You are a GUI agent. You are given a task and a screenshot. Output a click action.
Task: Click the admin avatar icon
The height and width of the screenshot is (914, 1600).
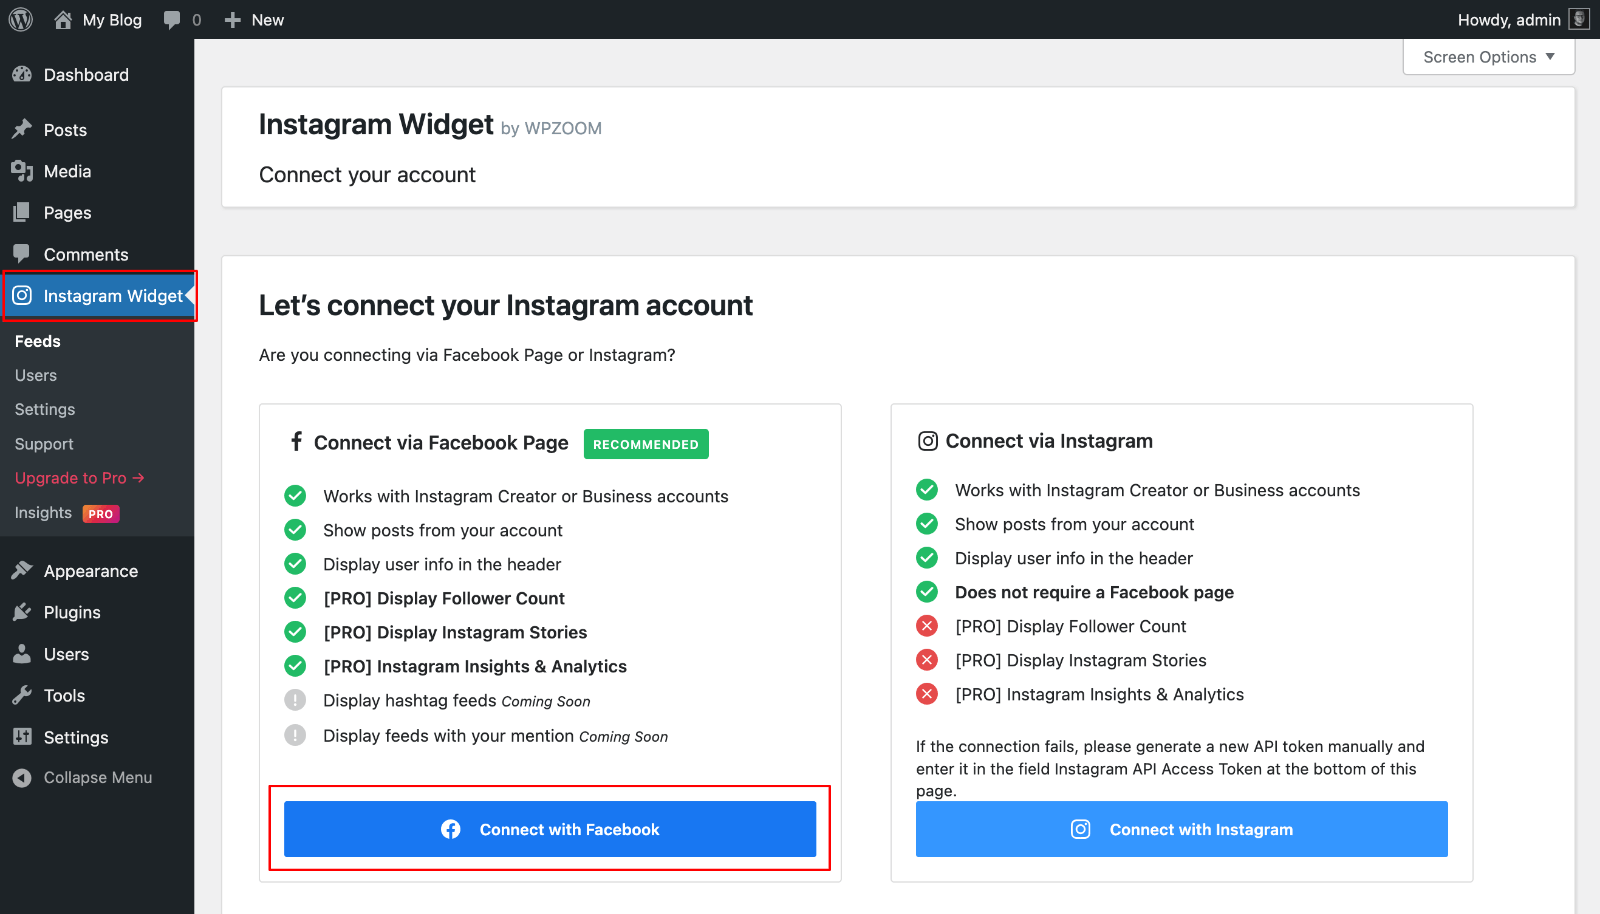coord(1579,19)
